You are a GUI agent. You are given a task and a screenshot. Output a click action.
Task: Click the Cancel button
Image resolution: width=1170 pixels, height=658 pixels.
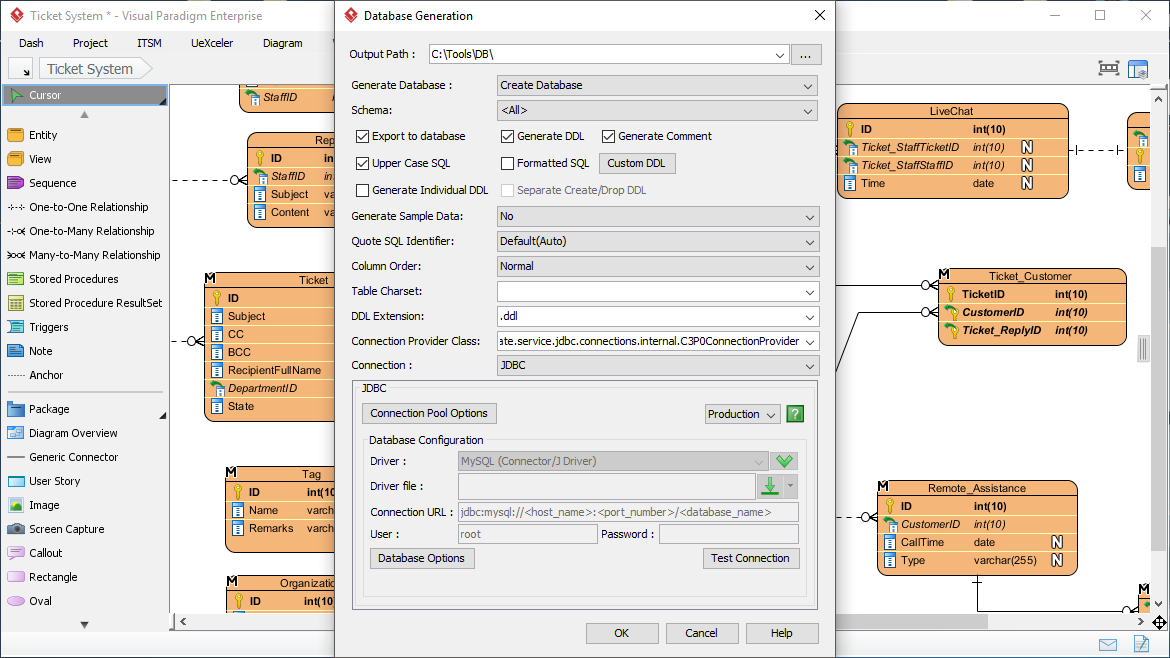point(702,633)
